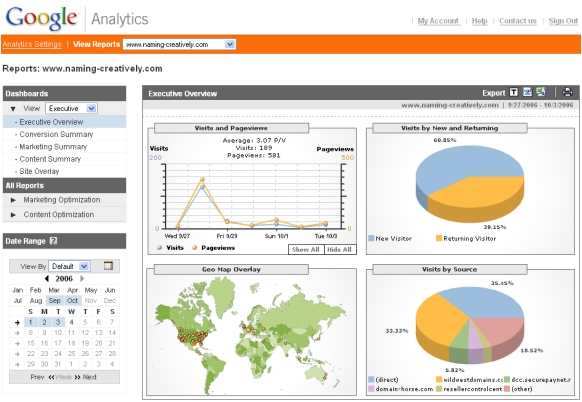Select Oct month in calendar
582x402 pixels.
(x=72, y=301)
